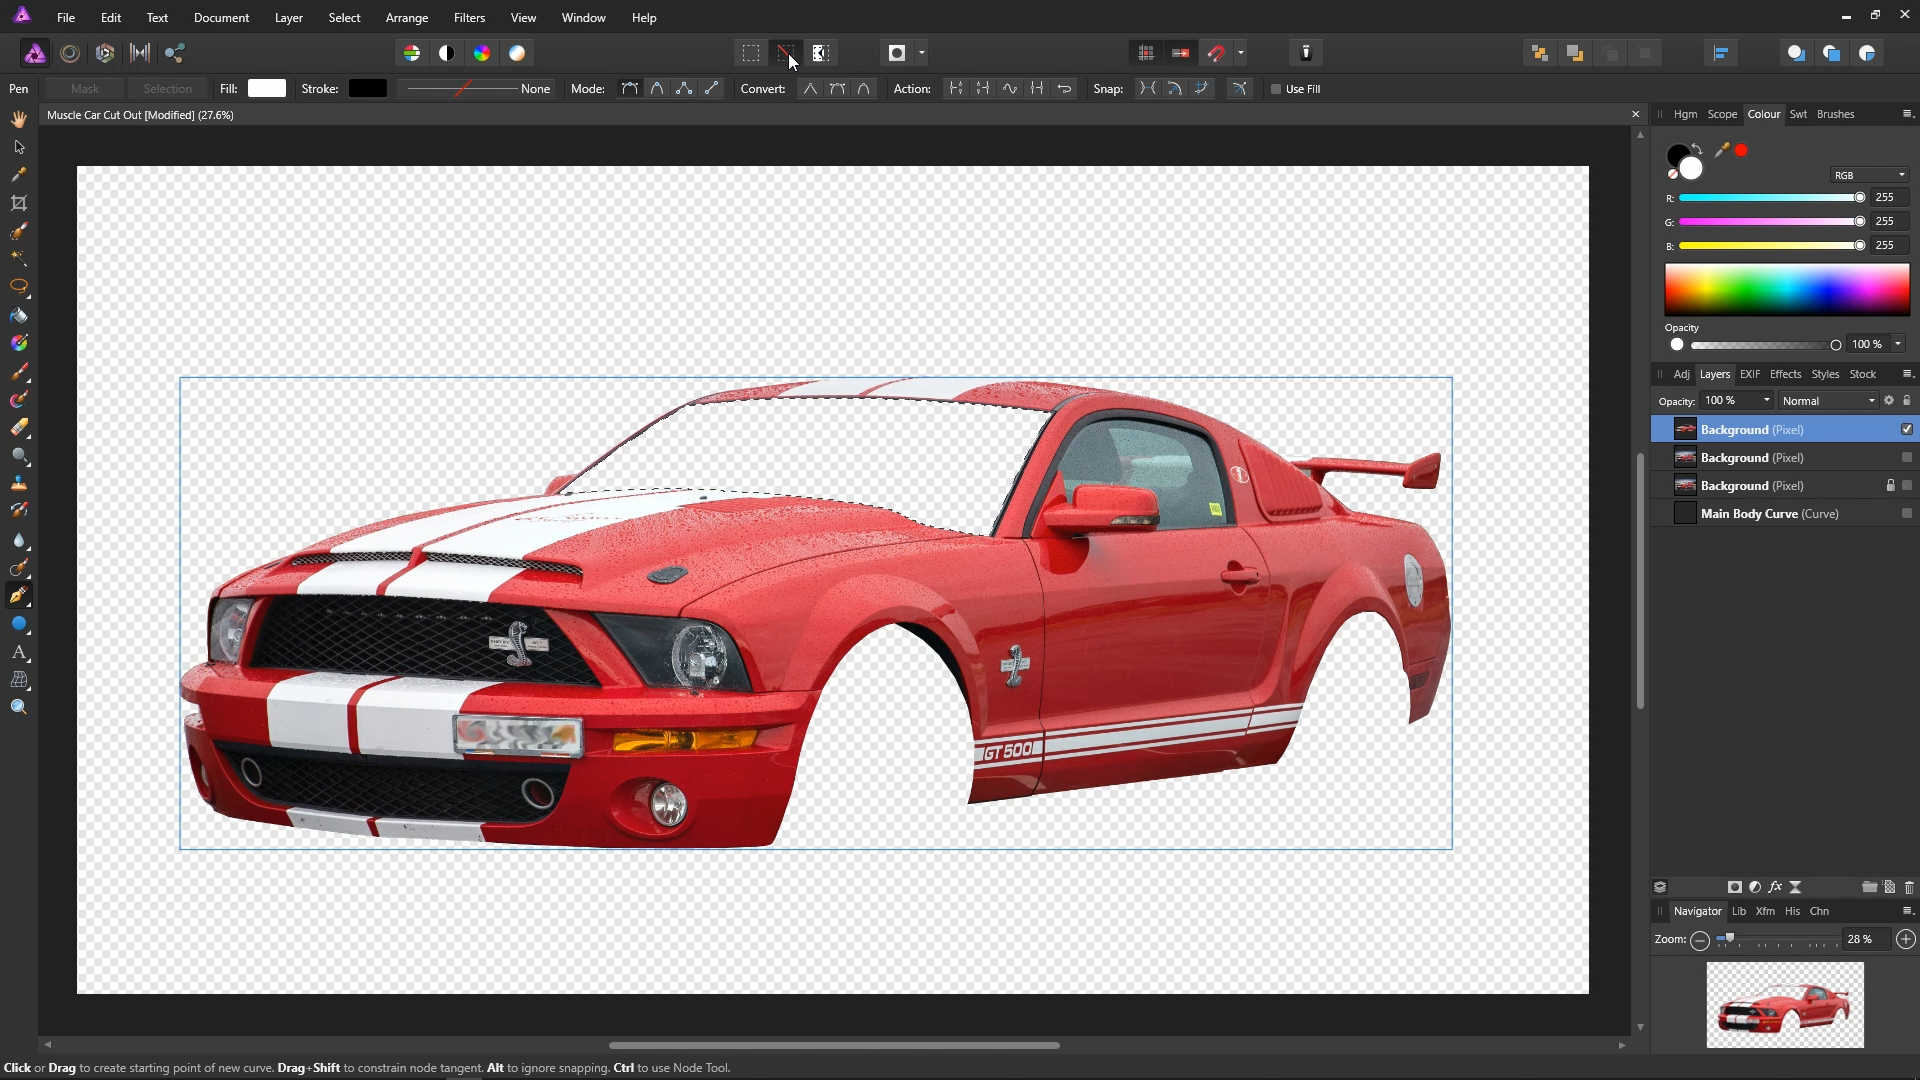The height and width of the screenshot is (1080, 1920).
Task: Expand the layer opacity 100% dropdown
Action: [1766, 401]
